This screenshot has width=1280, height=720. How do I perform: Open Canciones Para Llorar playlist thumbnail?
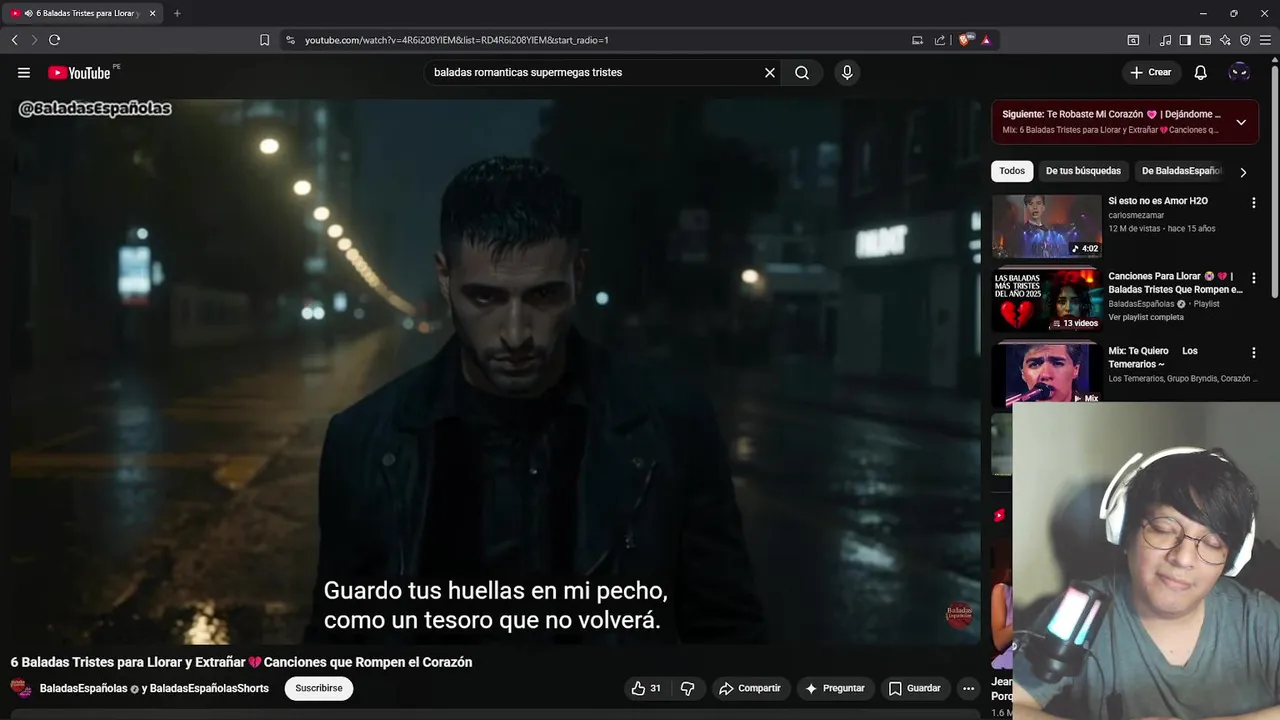(1046, 301)
